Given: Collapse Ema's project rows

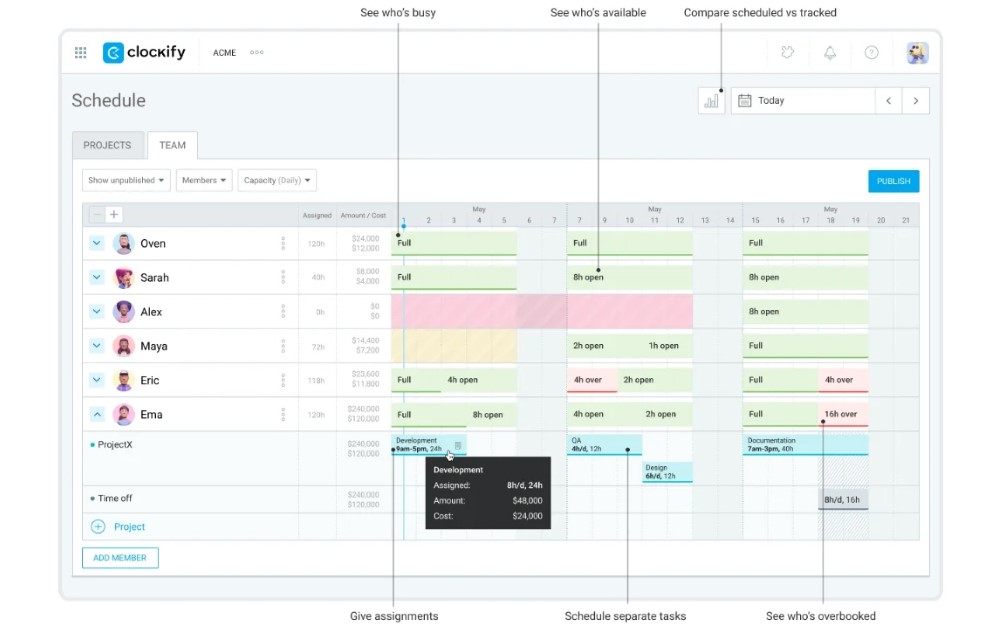Looking at the screenshot, I should click(96, 414).
